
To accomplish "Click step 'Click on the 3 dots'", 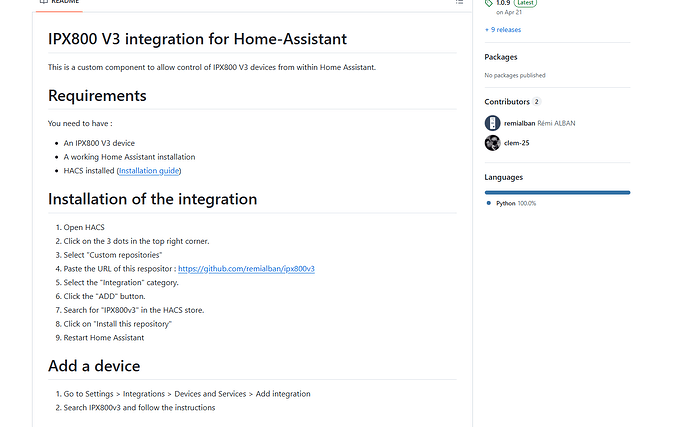I will point(136,241).
